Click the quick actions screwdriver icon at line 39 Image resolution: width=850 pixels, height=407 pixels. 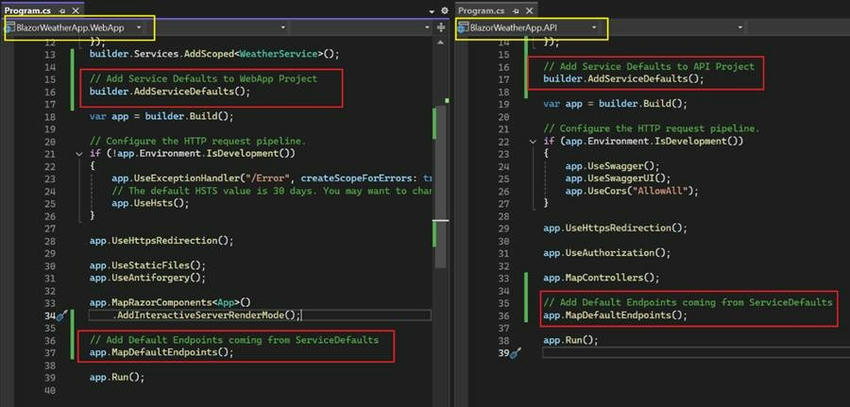516,353
